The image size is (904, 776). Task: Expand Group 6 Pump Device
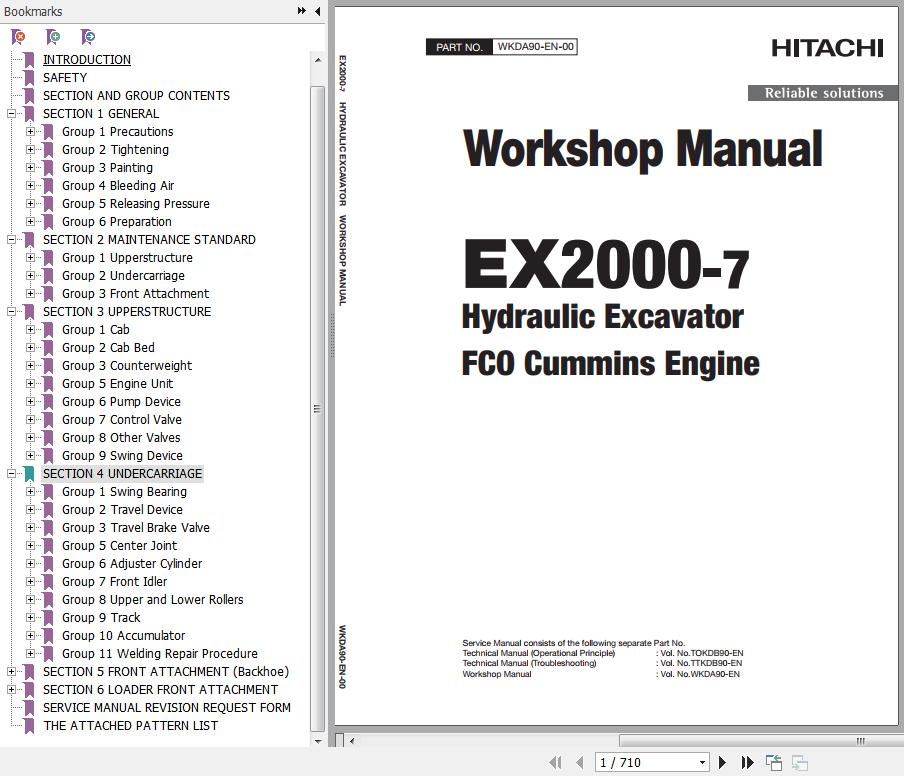click(x=30, y=402)
